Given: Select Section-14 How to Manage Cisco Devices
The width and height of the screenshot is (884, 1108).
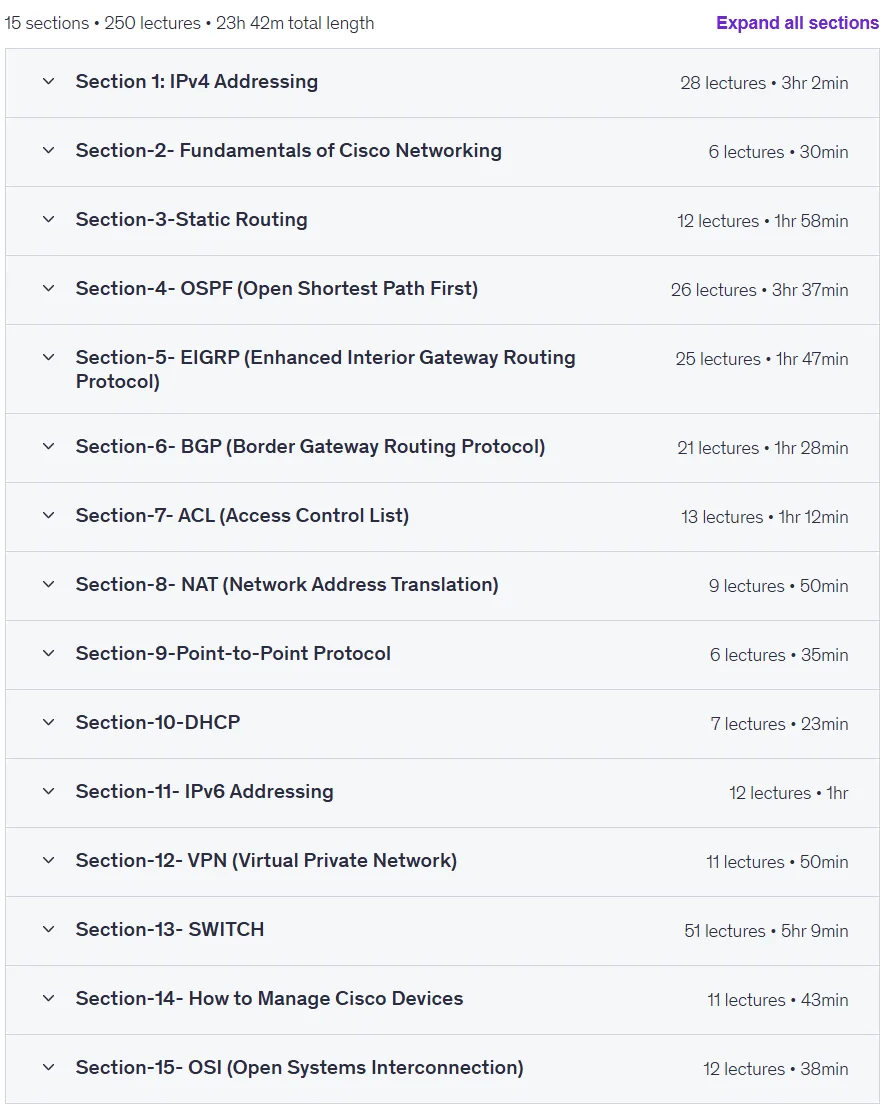Looking at the screenshot, I should pyautogui.click(x=269, y=998).
